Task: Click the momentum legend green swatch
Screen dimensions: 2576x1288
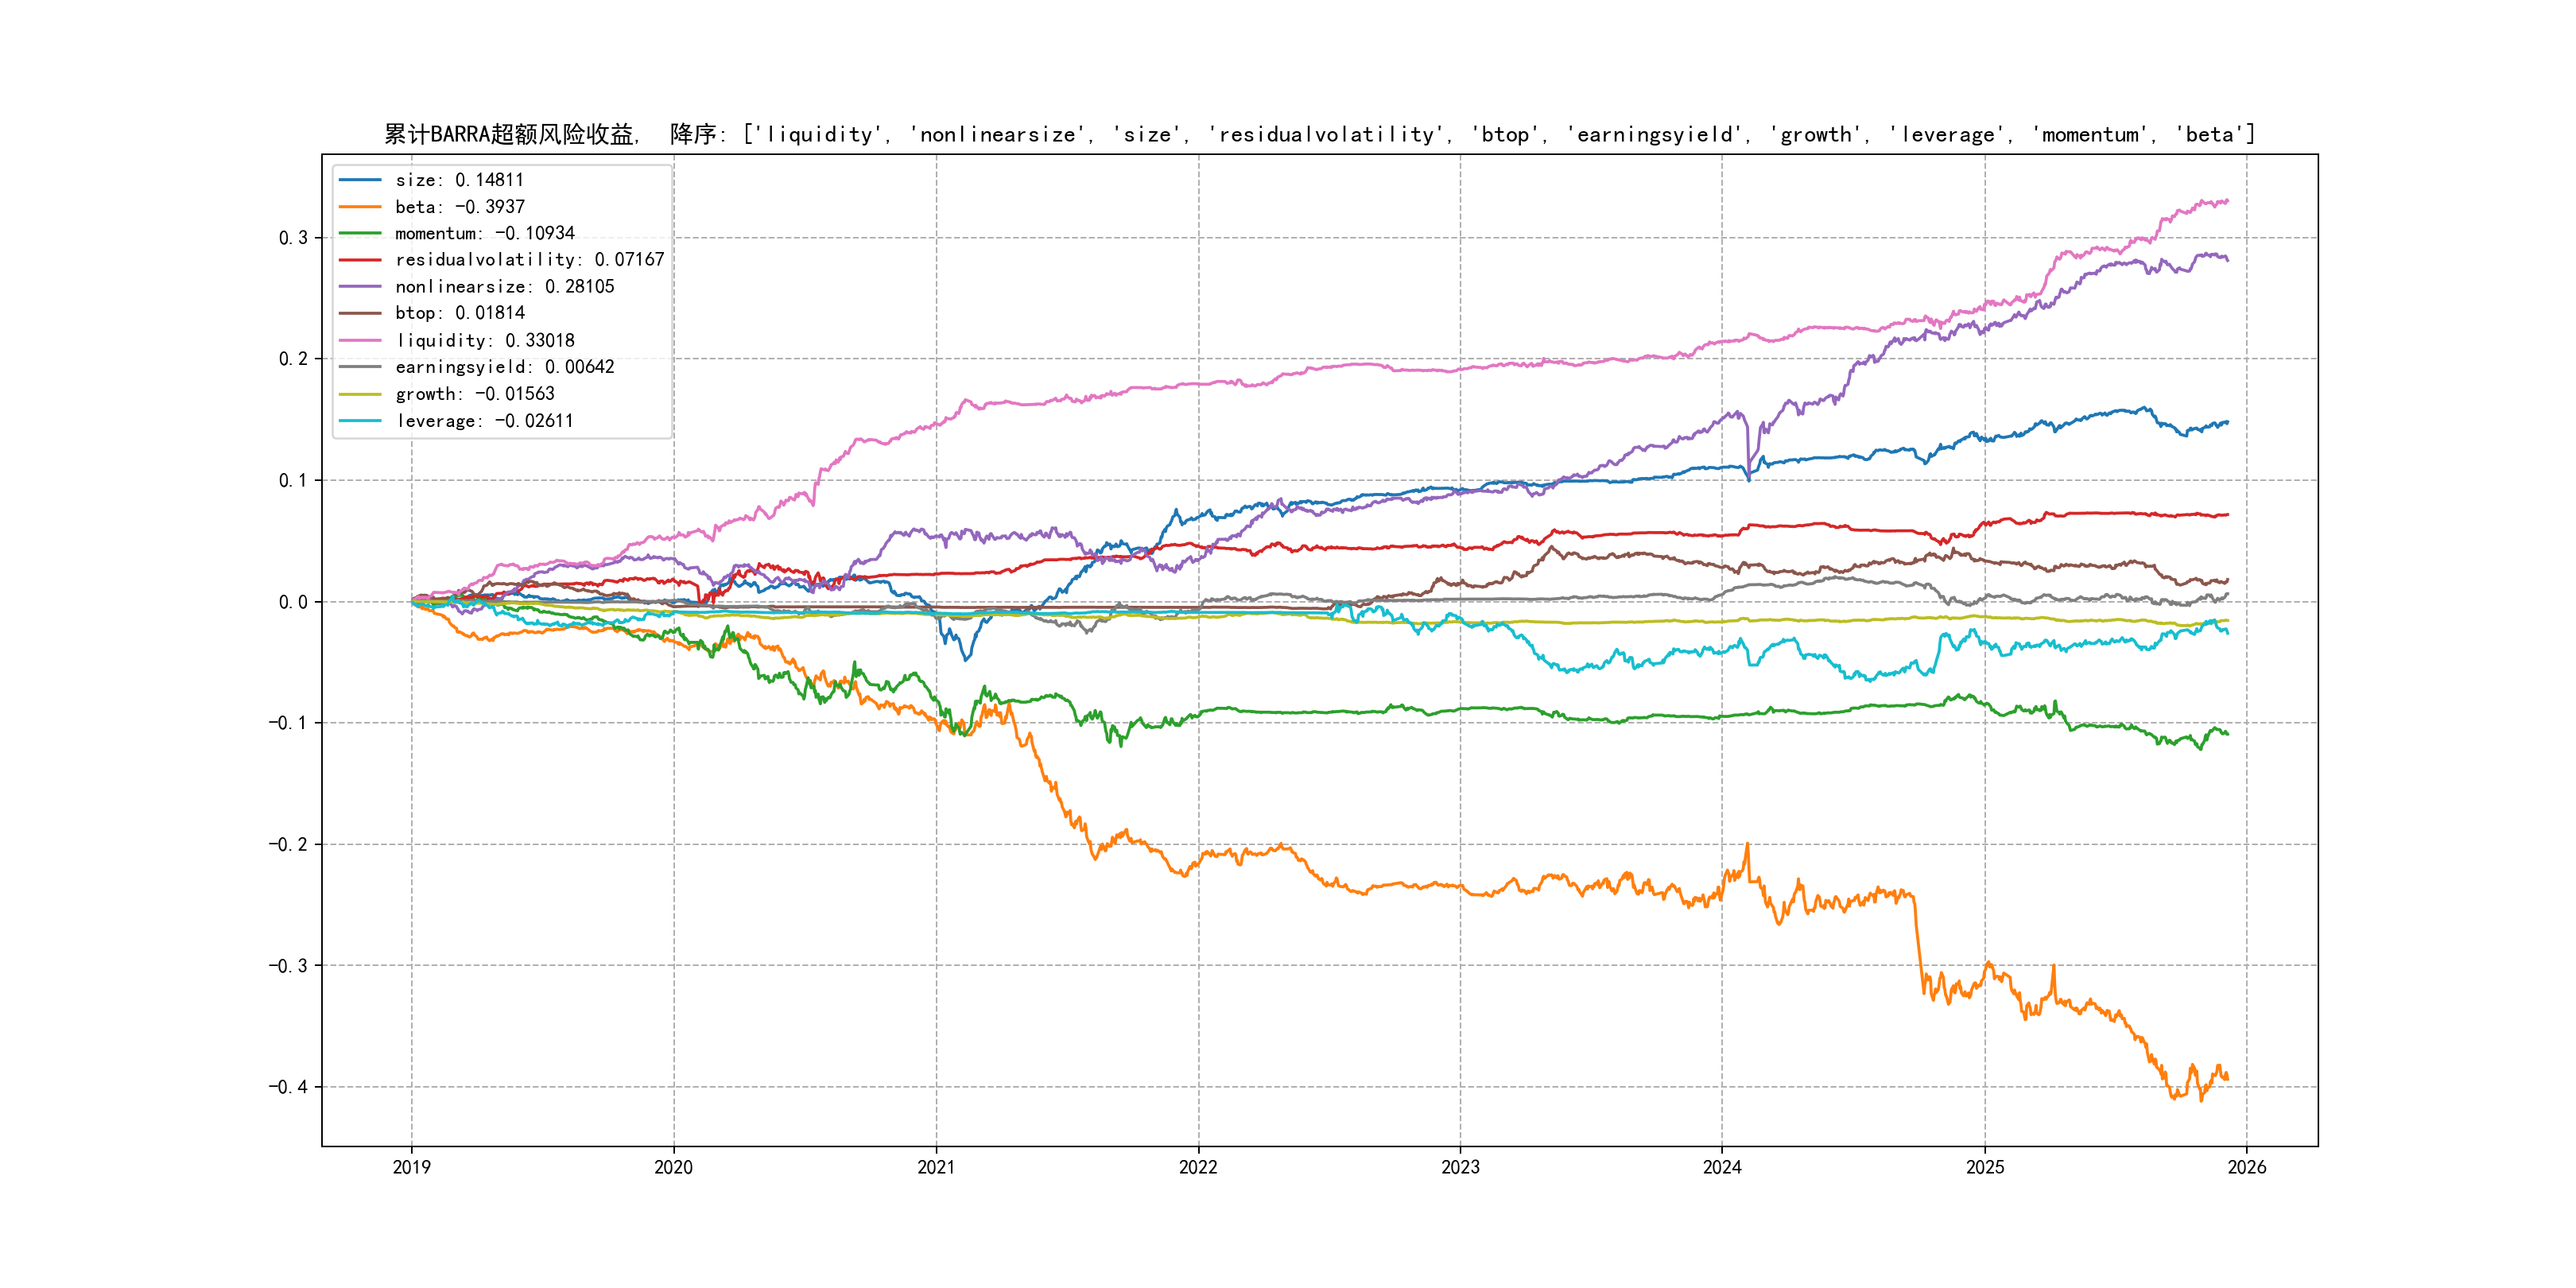Action: tap(360, 233)
